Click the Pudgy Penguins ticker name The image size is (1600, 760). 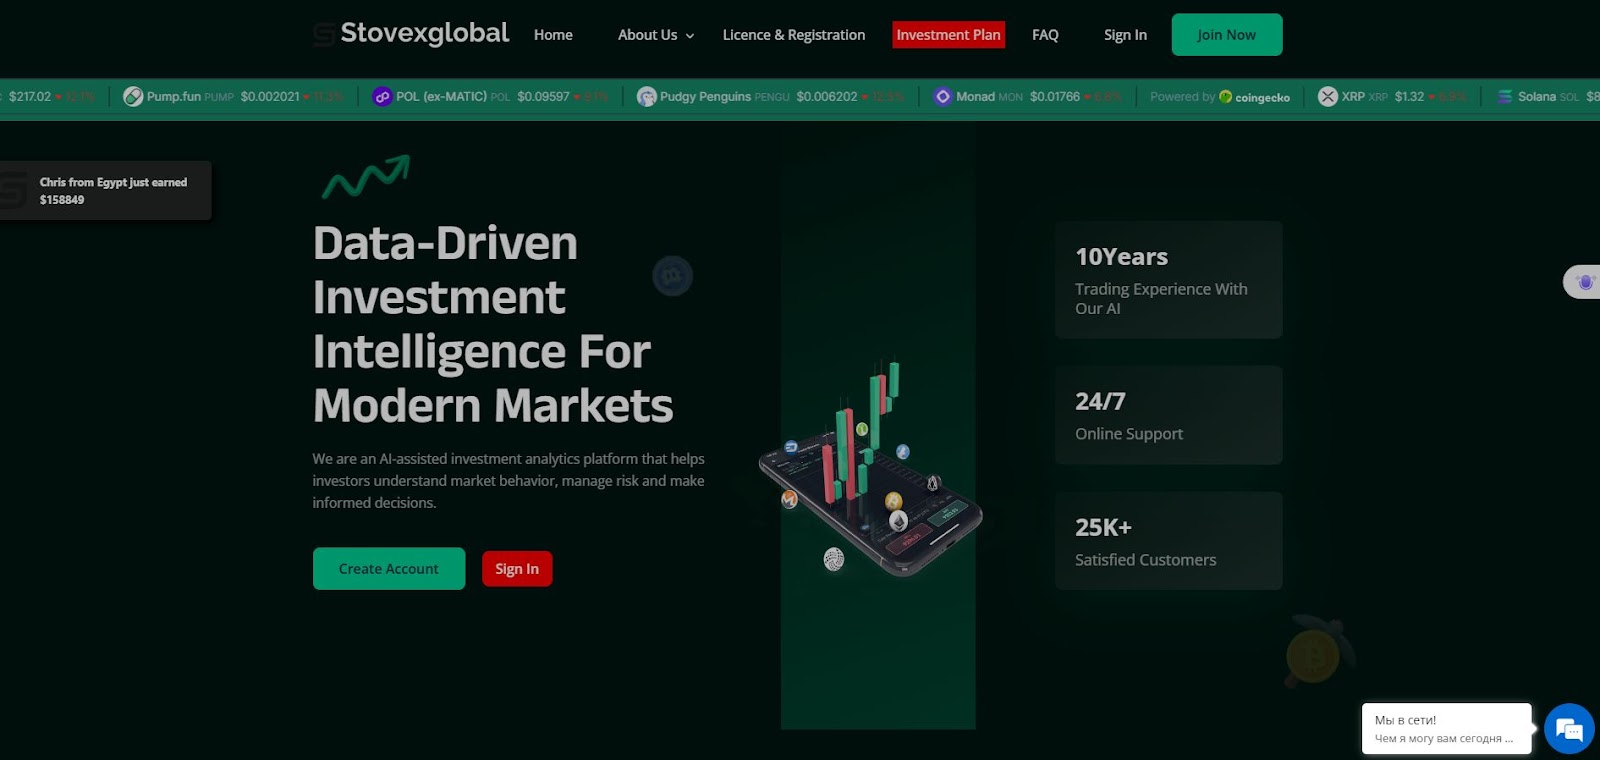pos(705,97)
